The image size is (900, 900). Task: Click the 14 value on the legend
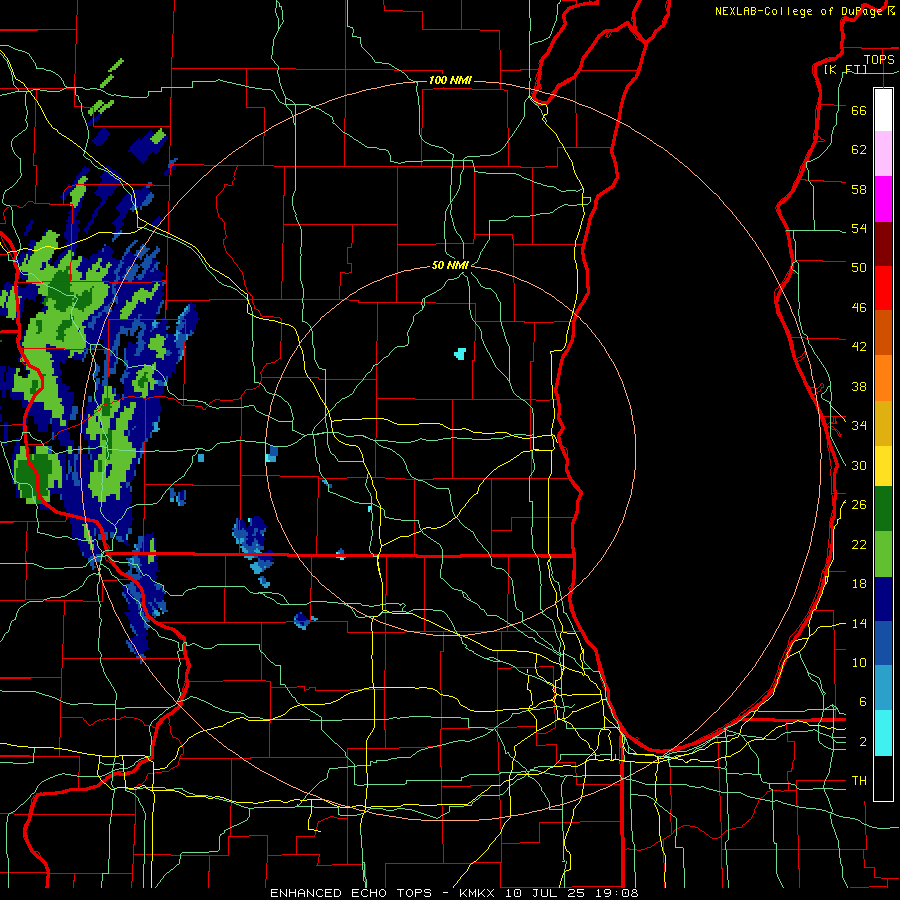click(859, 623)
